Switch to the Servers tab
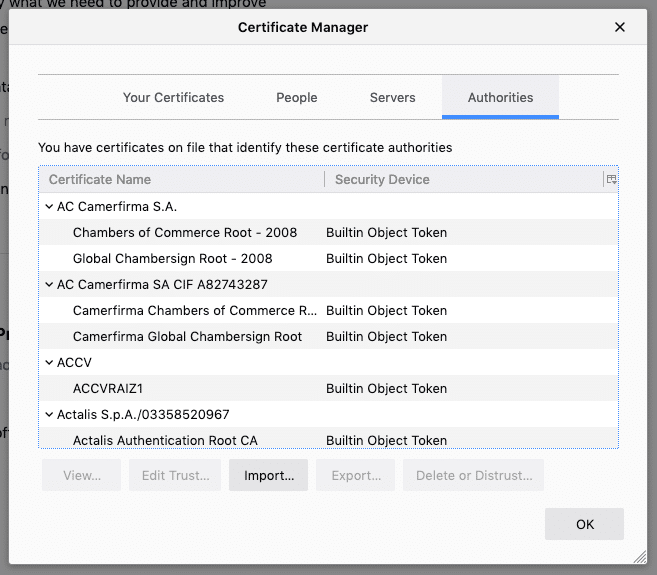The image size is (657, 575). click(x=392, y=97)
